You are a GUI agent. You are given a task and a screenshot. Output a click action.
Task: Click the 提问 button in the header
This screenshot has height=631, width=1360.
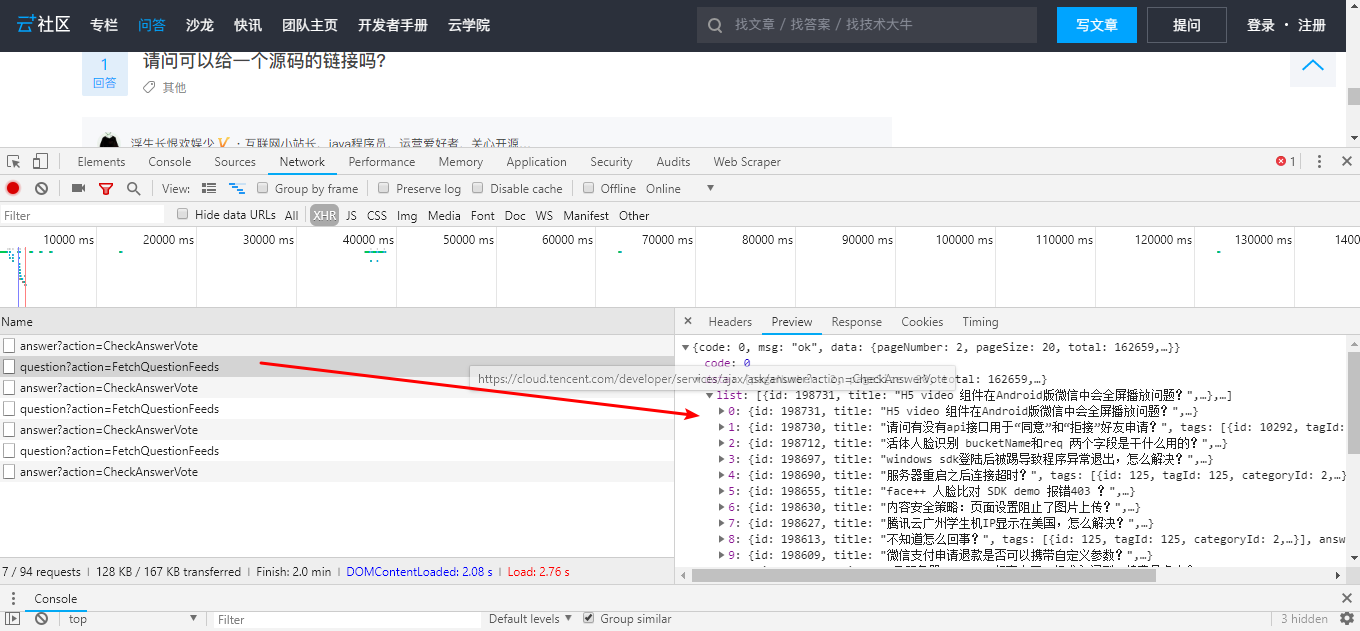pos(1186,25)
